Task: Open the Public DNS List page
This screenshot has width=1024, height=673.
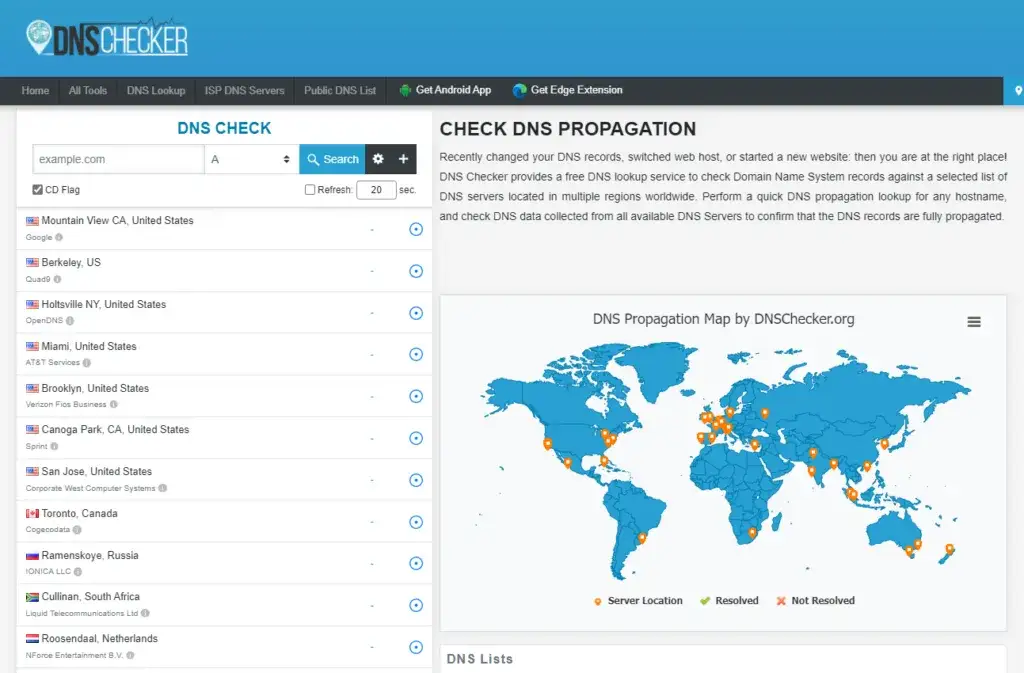Action: 340,90
